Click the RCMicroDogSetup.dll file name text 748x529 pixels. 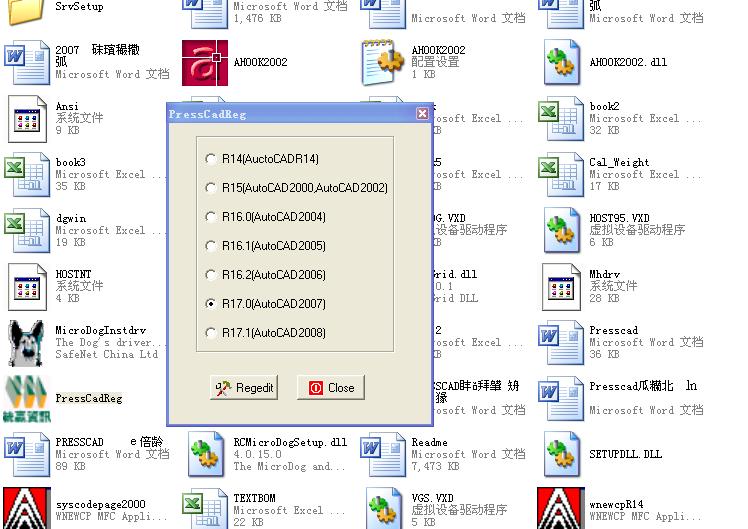click(290, 443)
